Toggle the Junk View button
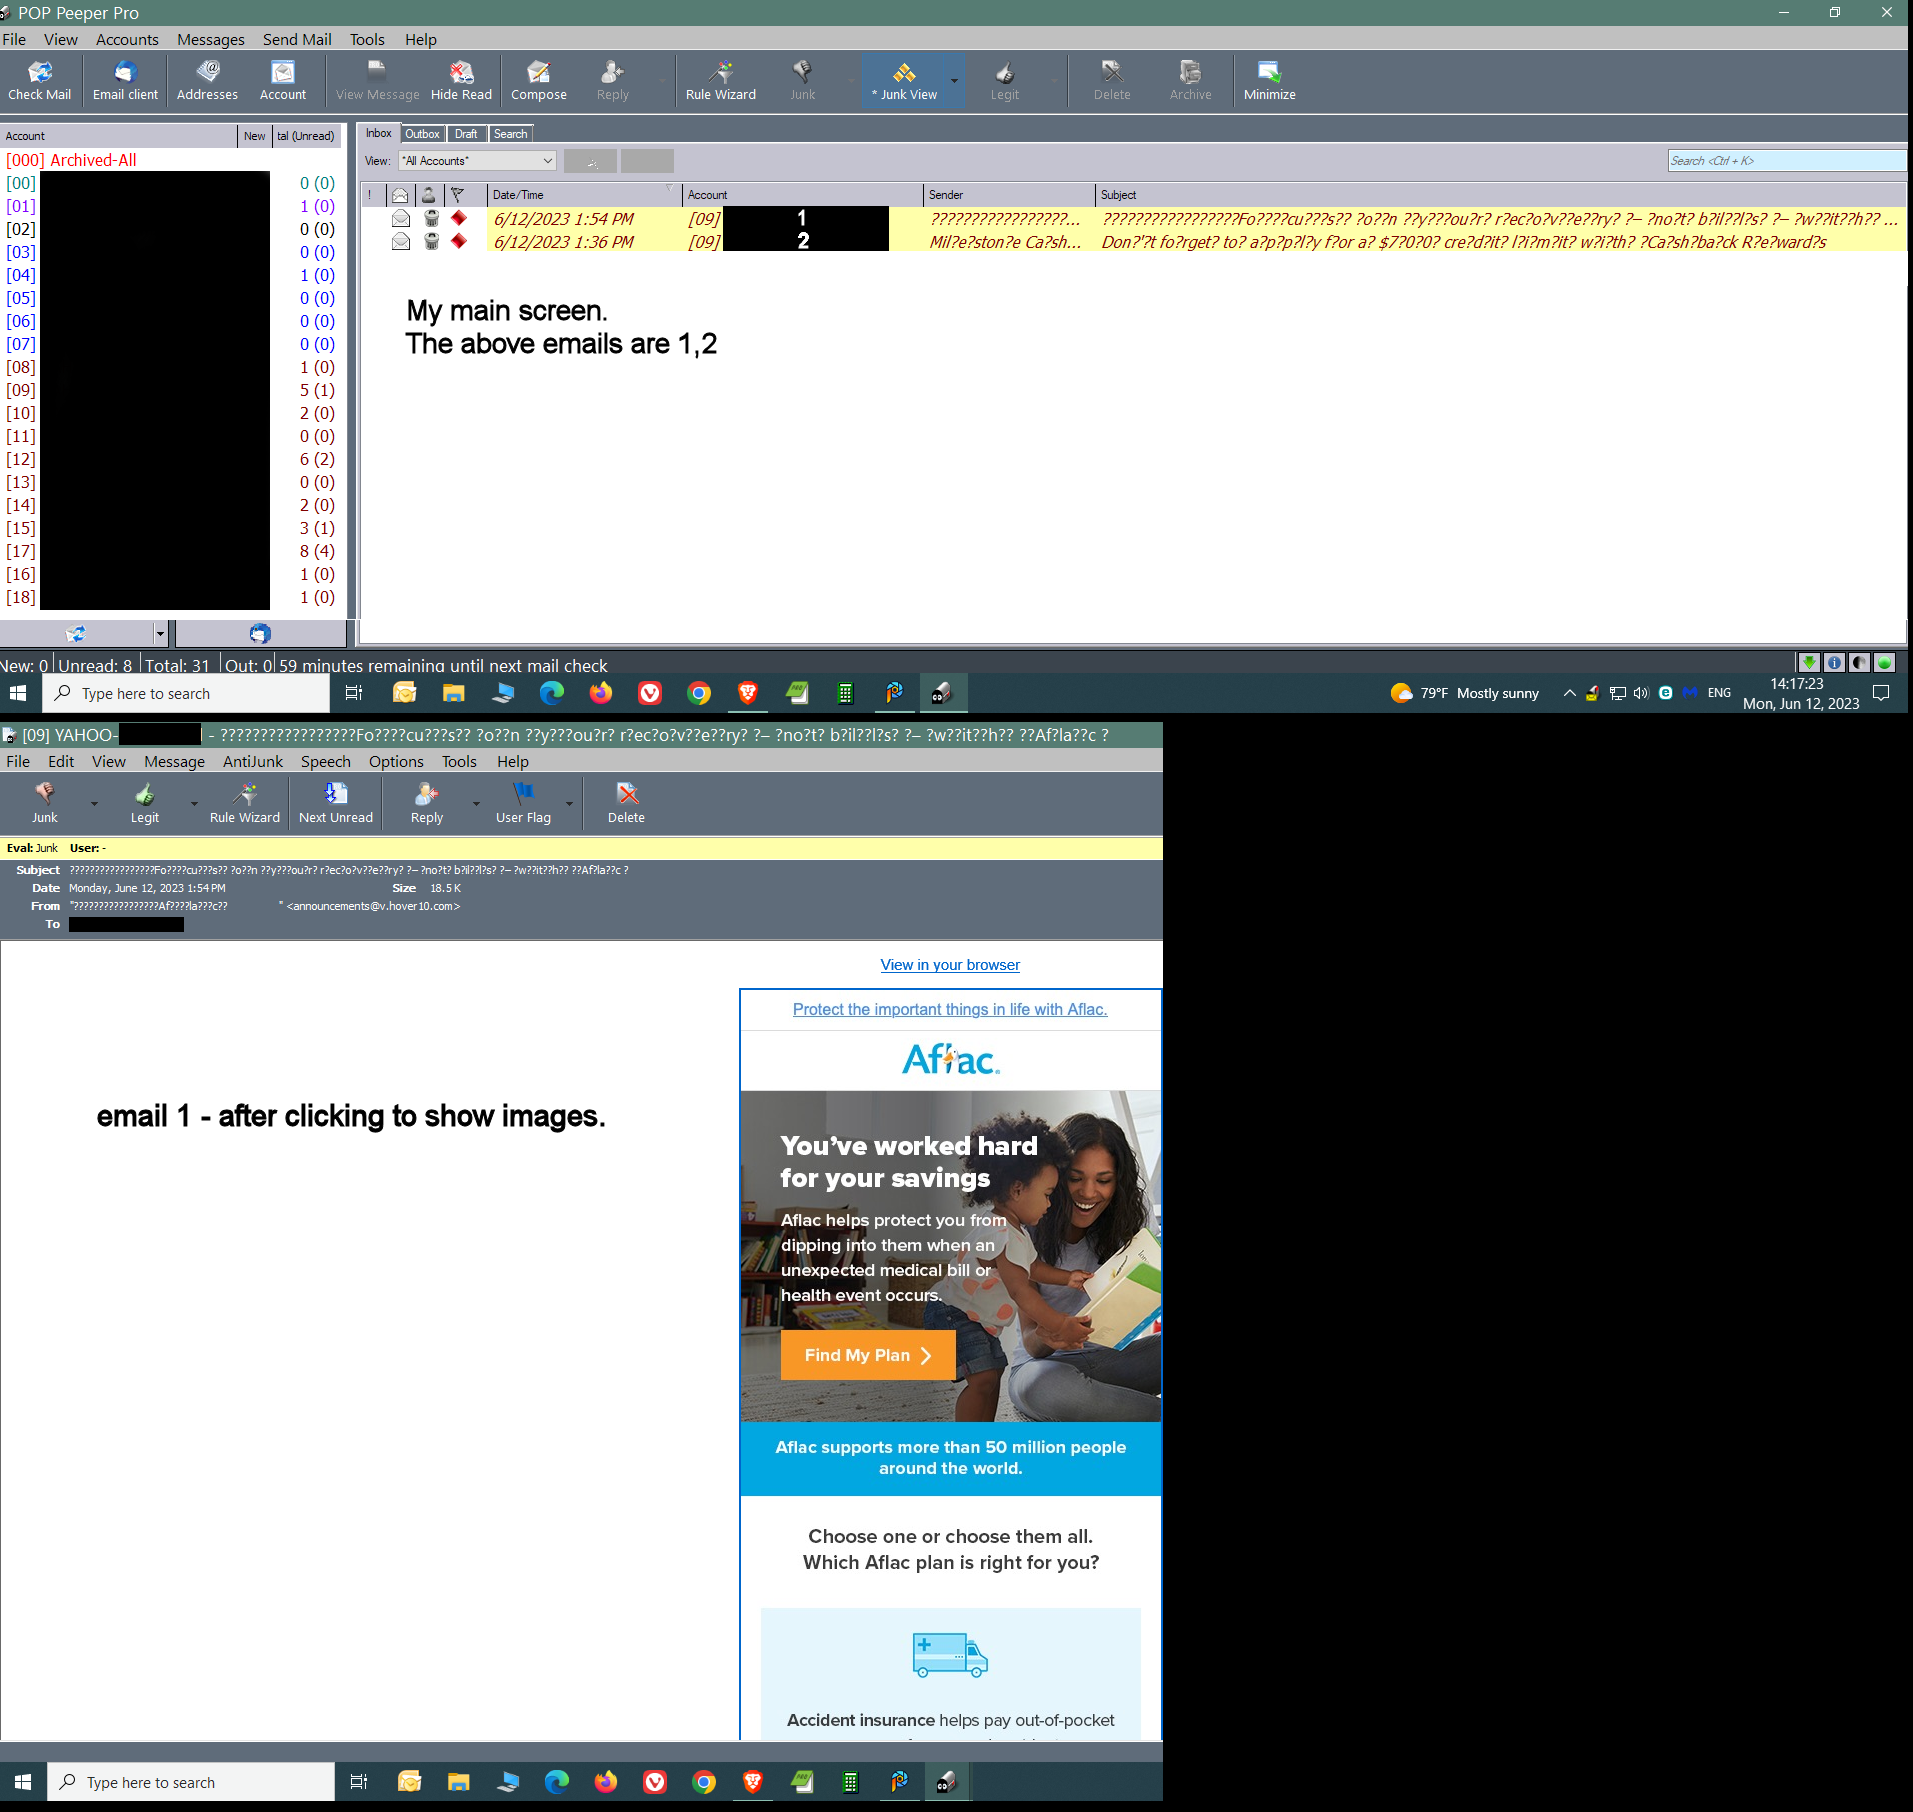 coord(904,81)
